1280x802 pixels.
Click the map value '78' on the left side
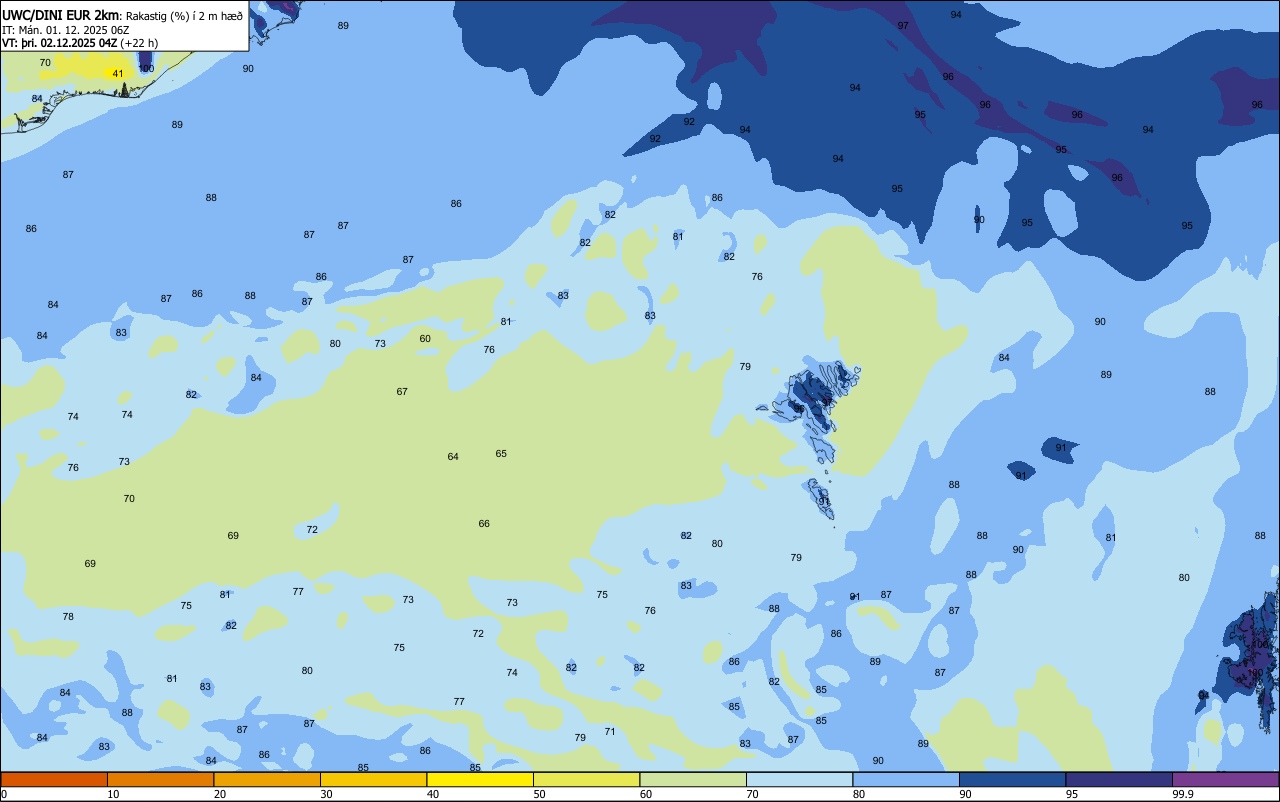[68, 616]
